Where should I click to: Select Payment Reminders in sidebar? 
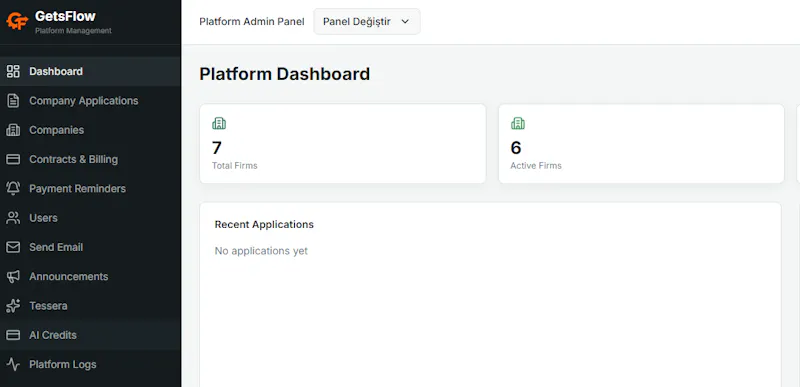(90, 189)
